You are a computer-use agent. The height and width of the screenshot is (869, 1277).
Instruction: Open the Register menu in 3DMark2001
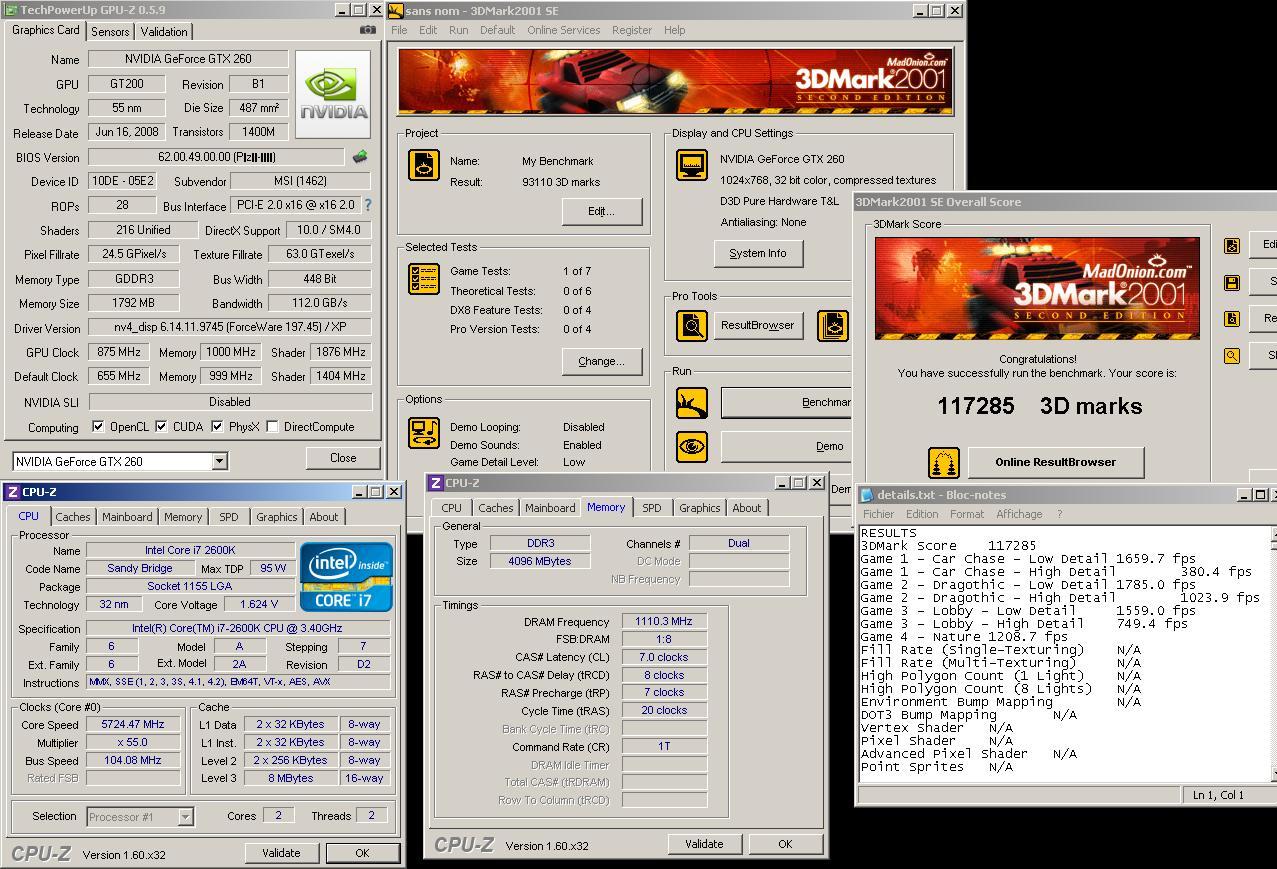coord(632,30)
